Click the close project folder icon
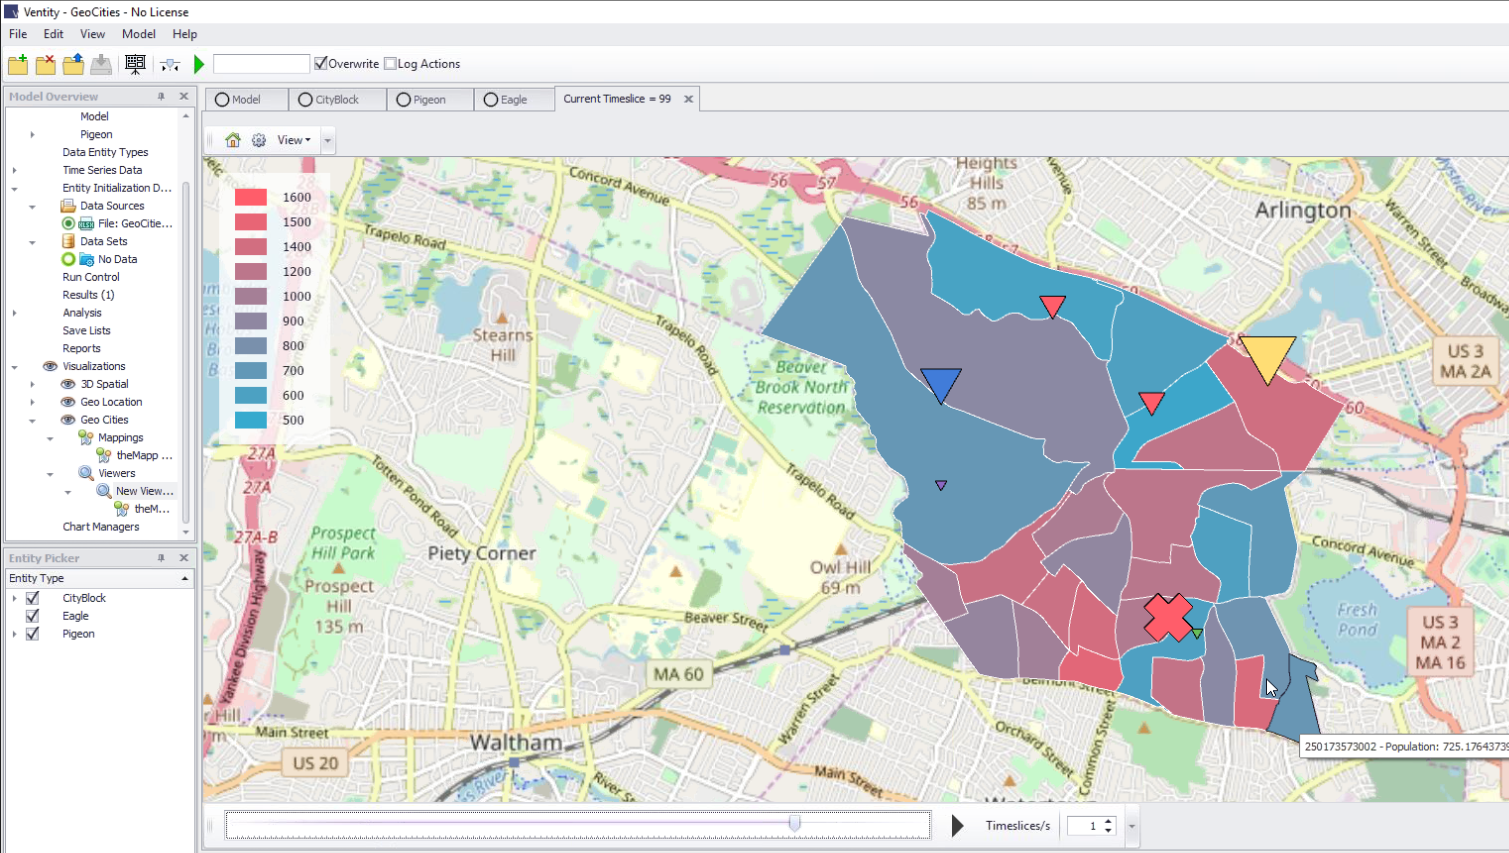 [x=46, y=65]
